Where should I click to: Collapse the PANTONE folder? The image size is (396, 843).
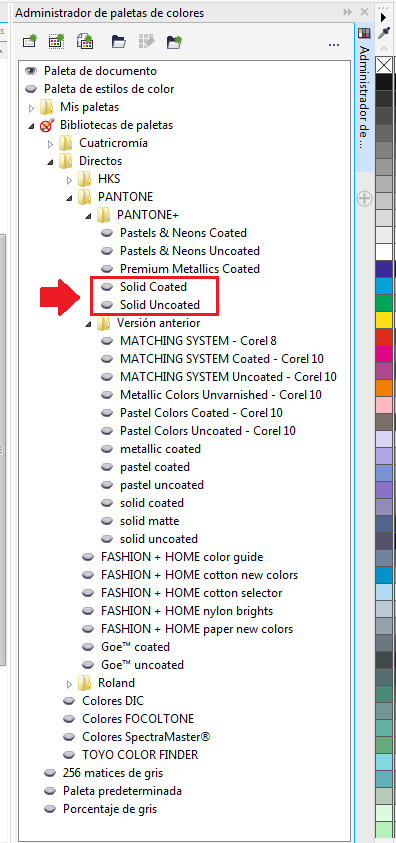pos(69,198)
